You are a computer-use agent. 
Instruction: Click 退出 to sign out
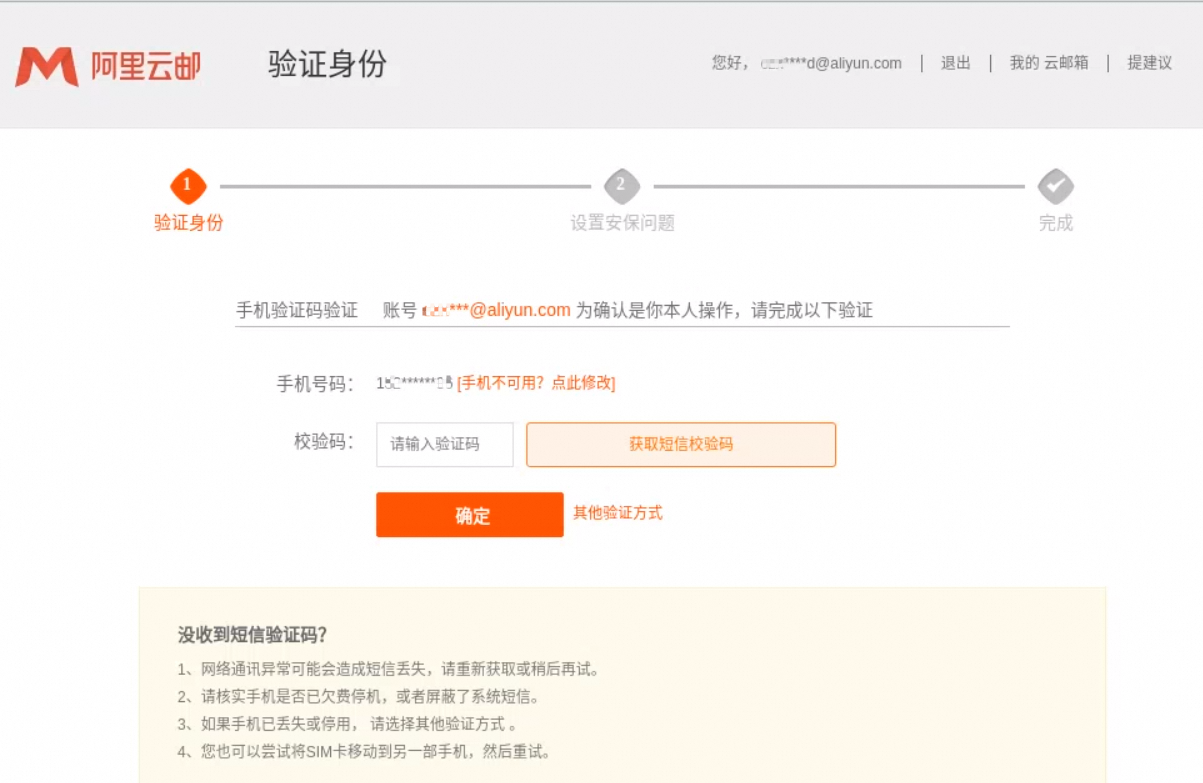point(955,63)
